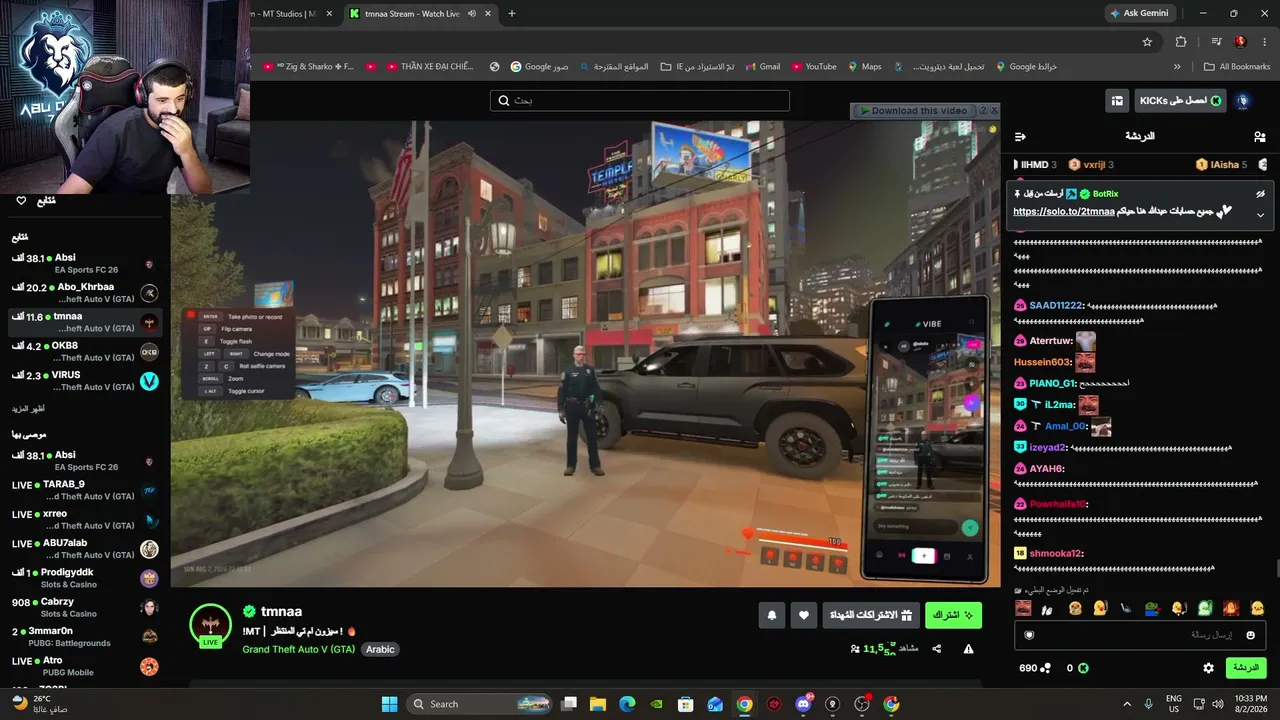Open the tmnaa channel avatar with LIVE badge
Viewport: 1280px width, 720px height.
210,625
